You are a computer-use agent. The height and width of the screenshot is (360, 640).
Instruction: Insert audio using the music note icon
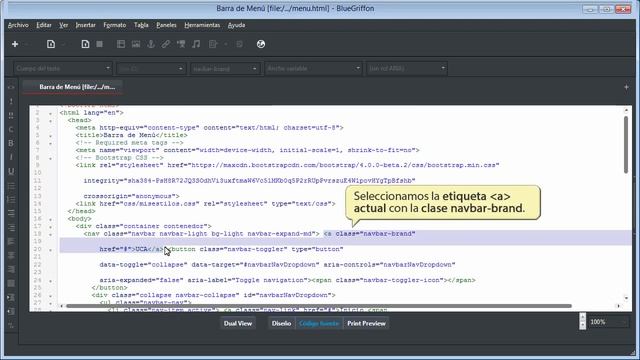(196, 44)
